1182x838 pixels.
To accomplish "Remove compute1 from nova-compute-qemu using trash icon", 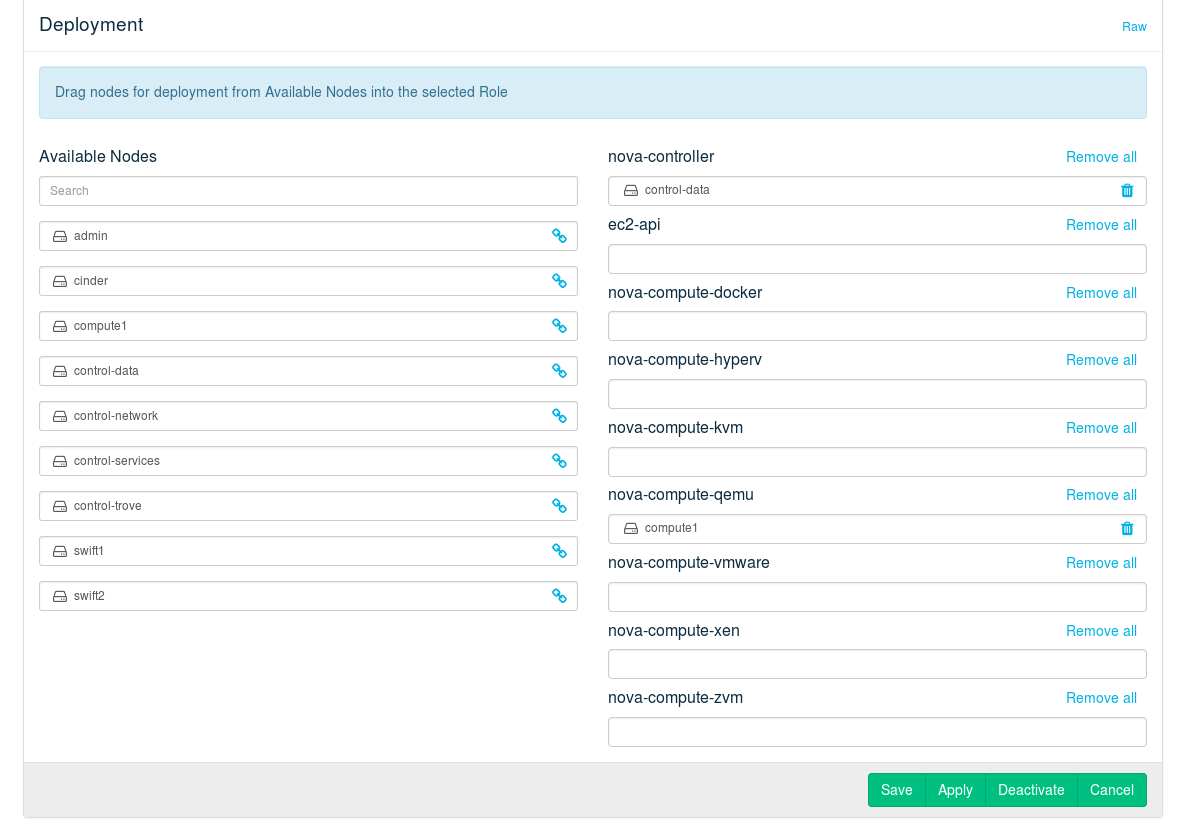I will [x=1127, y=529].
